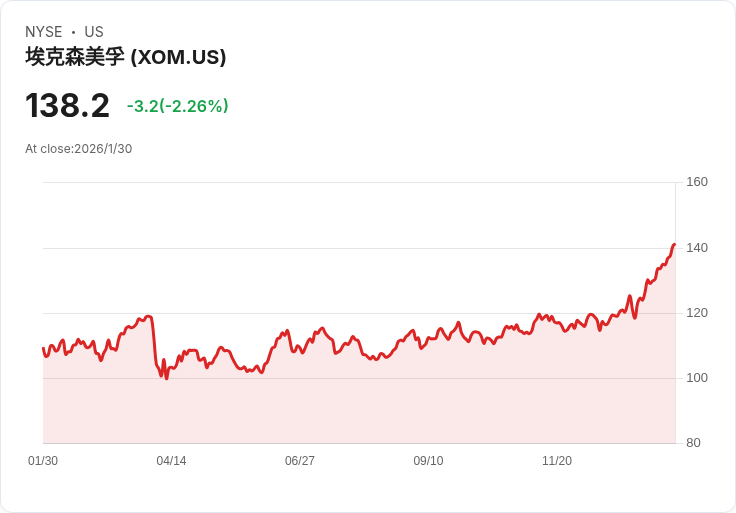This screenshot has height=513, width=736.
Task: Select the 埃克森美孚 (XOM.US) stock title
Action: click(x=126, y=57)
